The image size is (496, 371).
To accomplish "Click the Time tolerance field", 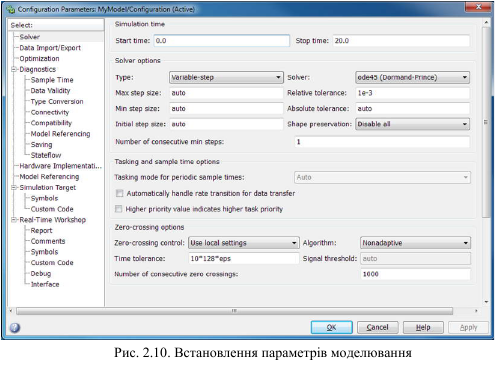I will 244,258.
